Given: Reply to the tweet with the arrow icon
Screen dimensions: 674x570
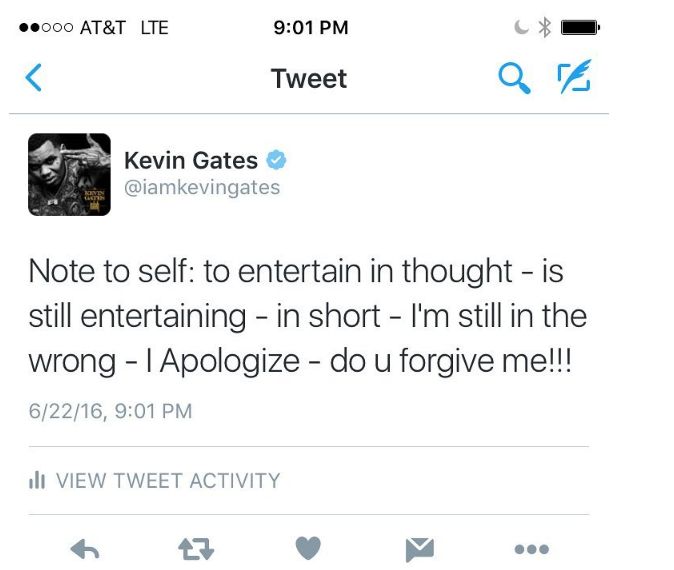Looking at the screenshot, I should click(x=85, y=549).
